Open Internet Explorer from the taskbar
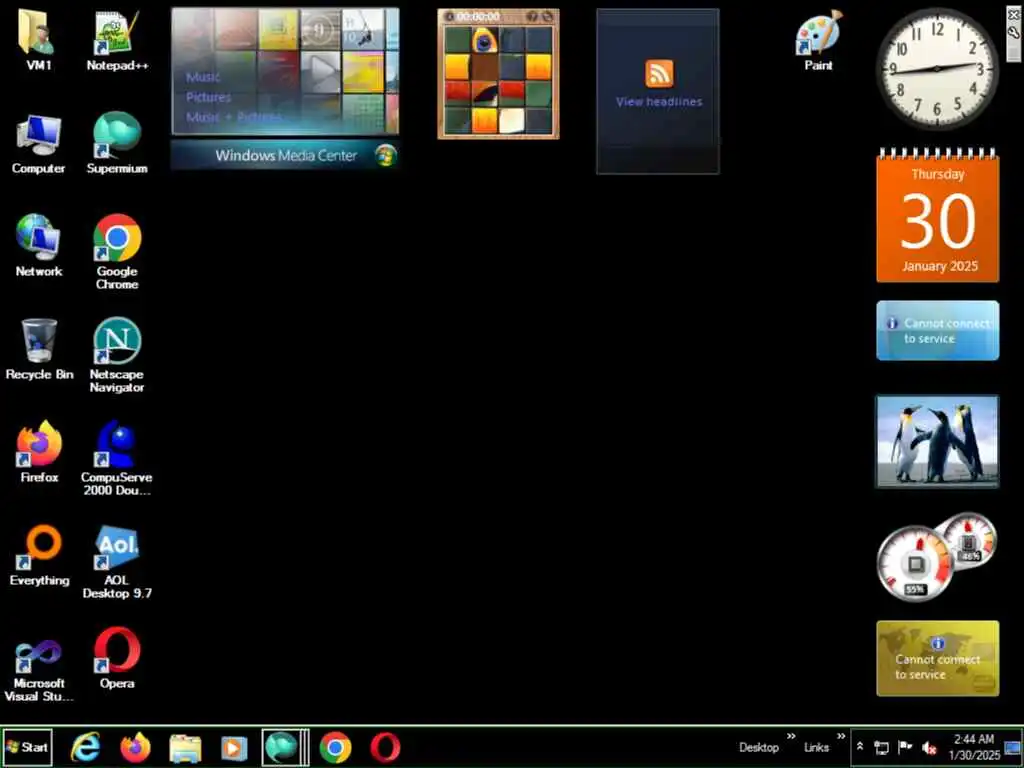Screen dimensions: 1024x768 (x=86, y=747)
